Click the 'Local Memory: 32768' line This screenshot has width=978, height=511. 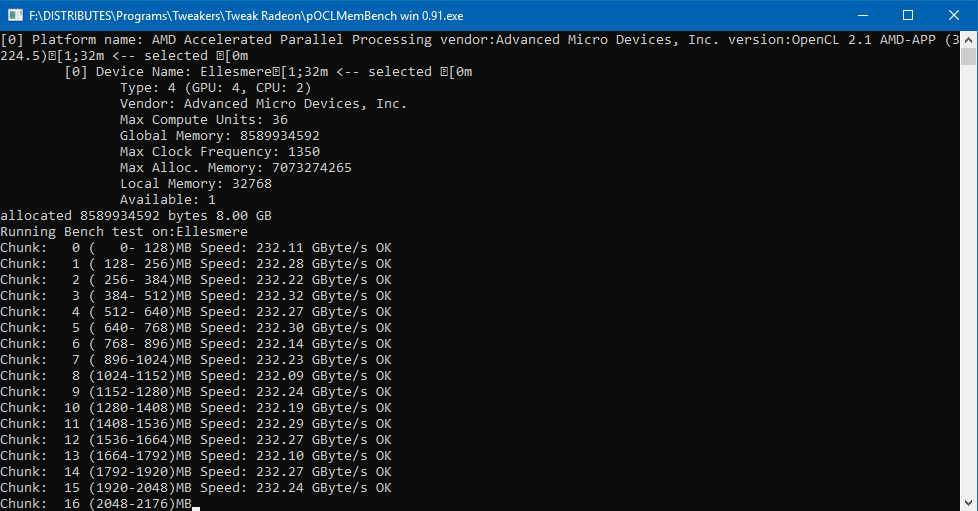(195, 184)
